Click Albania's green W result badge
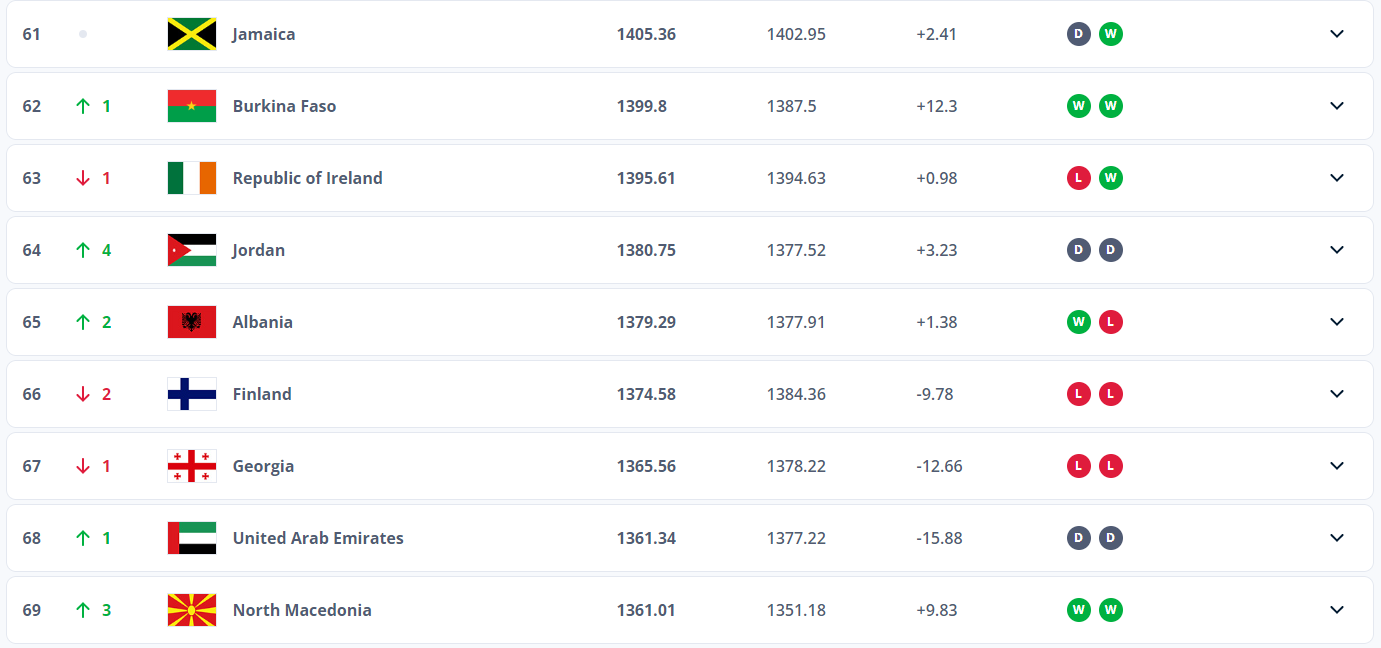The height and width of the screenshot is (648, 1381). [x=1078, y=322]
